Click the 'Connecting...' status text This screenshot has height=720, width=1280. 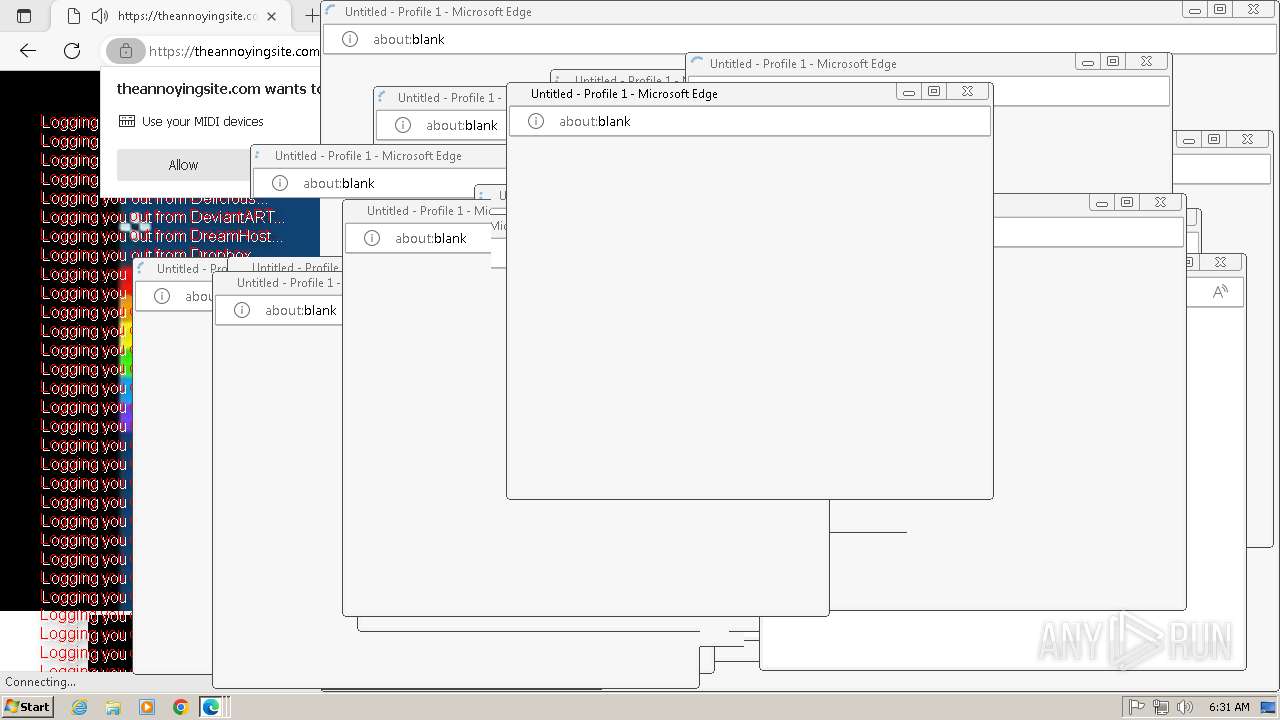pyautogui.click(x=40, y=682)
